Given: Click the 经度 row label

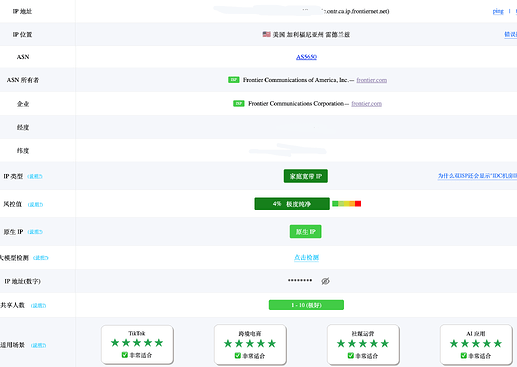Looking at the screenshot, I should [23, 127].
